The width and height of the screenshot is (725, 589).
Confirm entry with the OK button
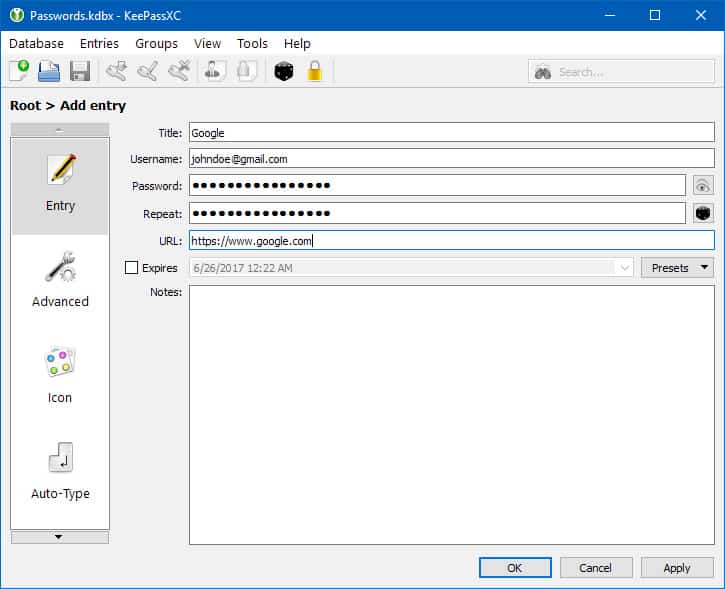[x=515, y=567]
